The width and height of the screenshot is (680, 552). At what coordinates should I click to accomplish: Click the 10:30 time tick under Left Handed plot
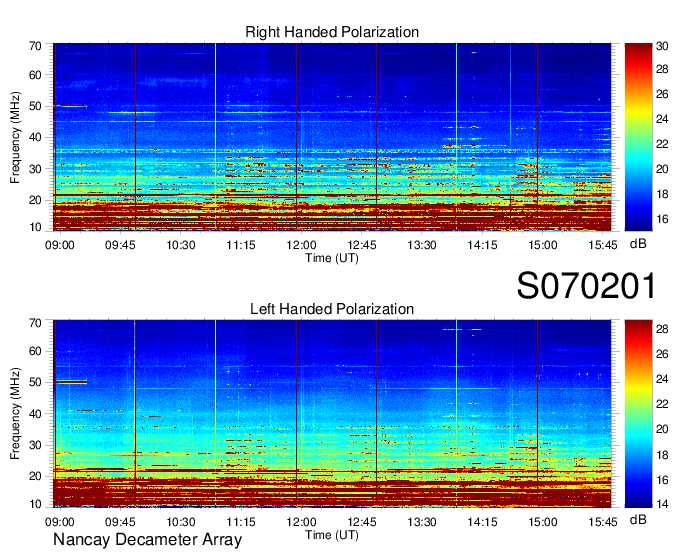click(181, 522)
